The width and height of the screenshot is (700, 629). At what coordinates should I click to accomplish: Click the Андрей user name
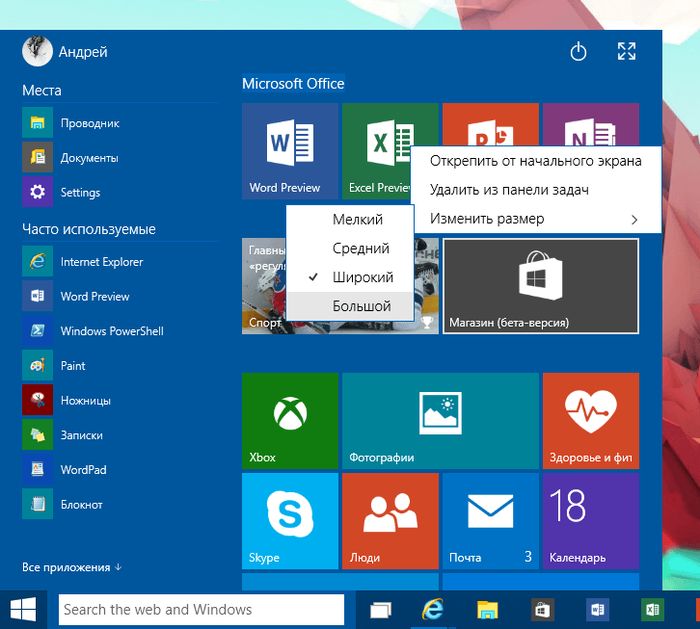pos(83,52)
